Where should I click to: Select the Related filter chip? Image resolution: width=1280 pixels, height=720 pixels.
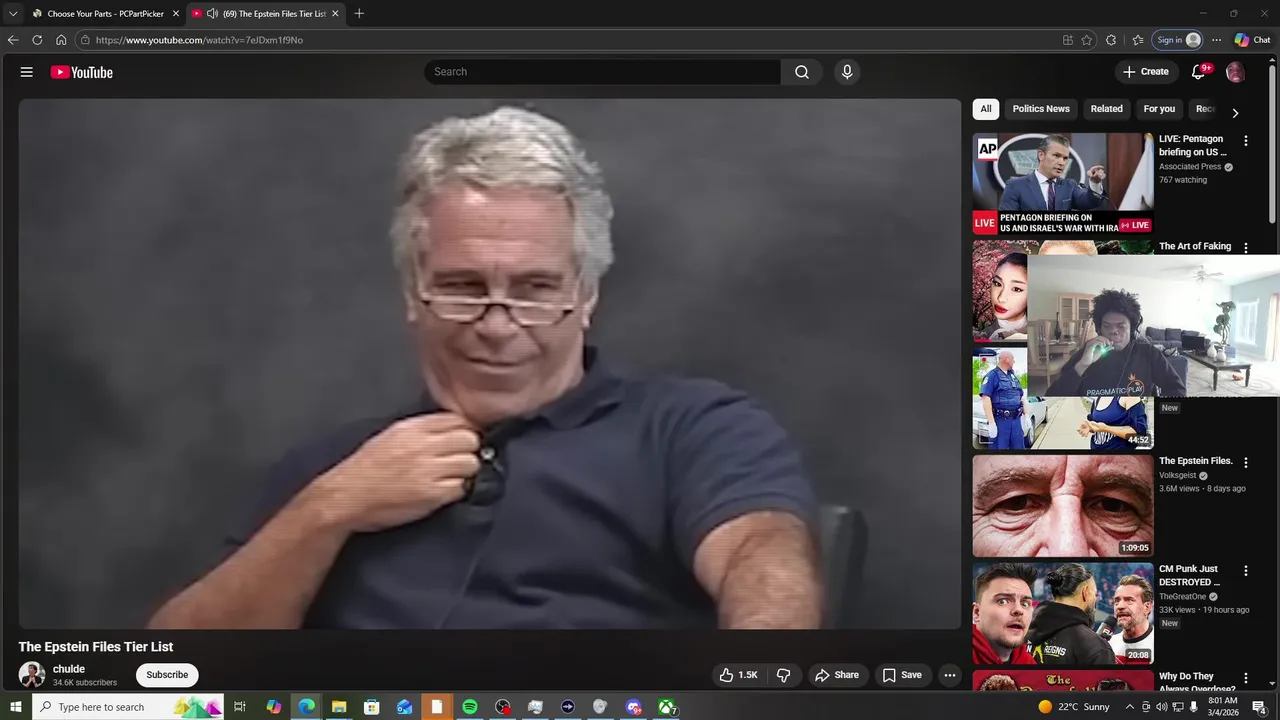pyautogui.click(x=1106, y=109)
